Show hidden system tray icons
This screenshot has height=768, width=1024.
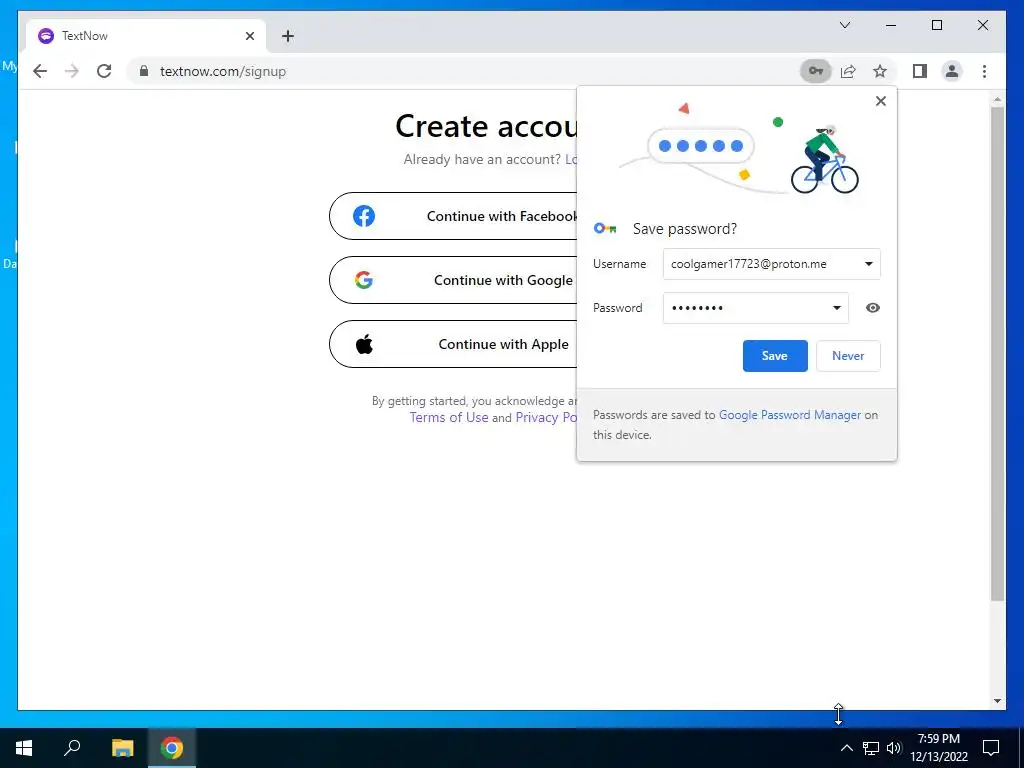coord(846,748)
